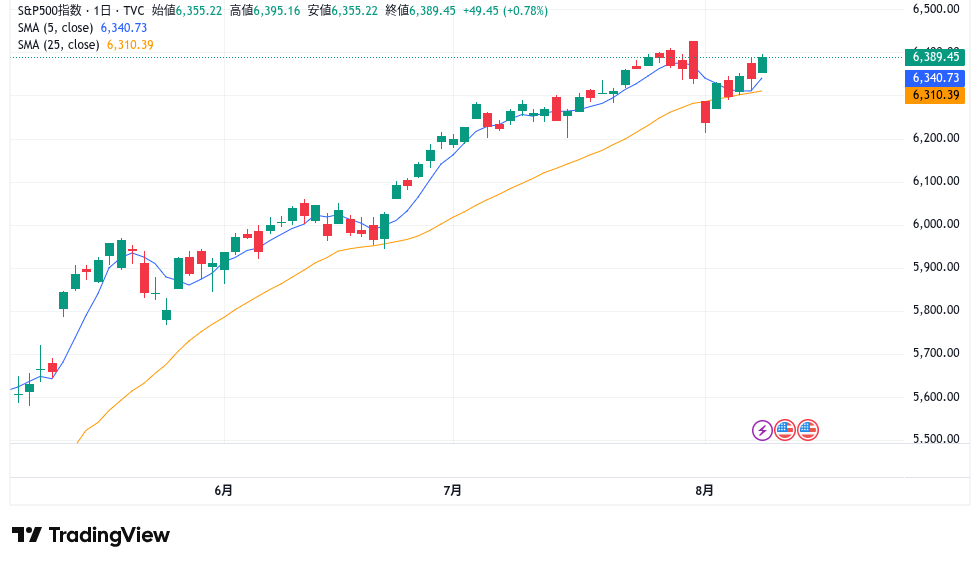Click the blue 6,340.73 SMA price label
Viewport: 980px width, 565px height.
tap(935, 78)
